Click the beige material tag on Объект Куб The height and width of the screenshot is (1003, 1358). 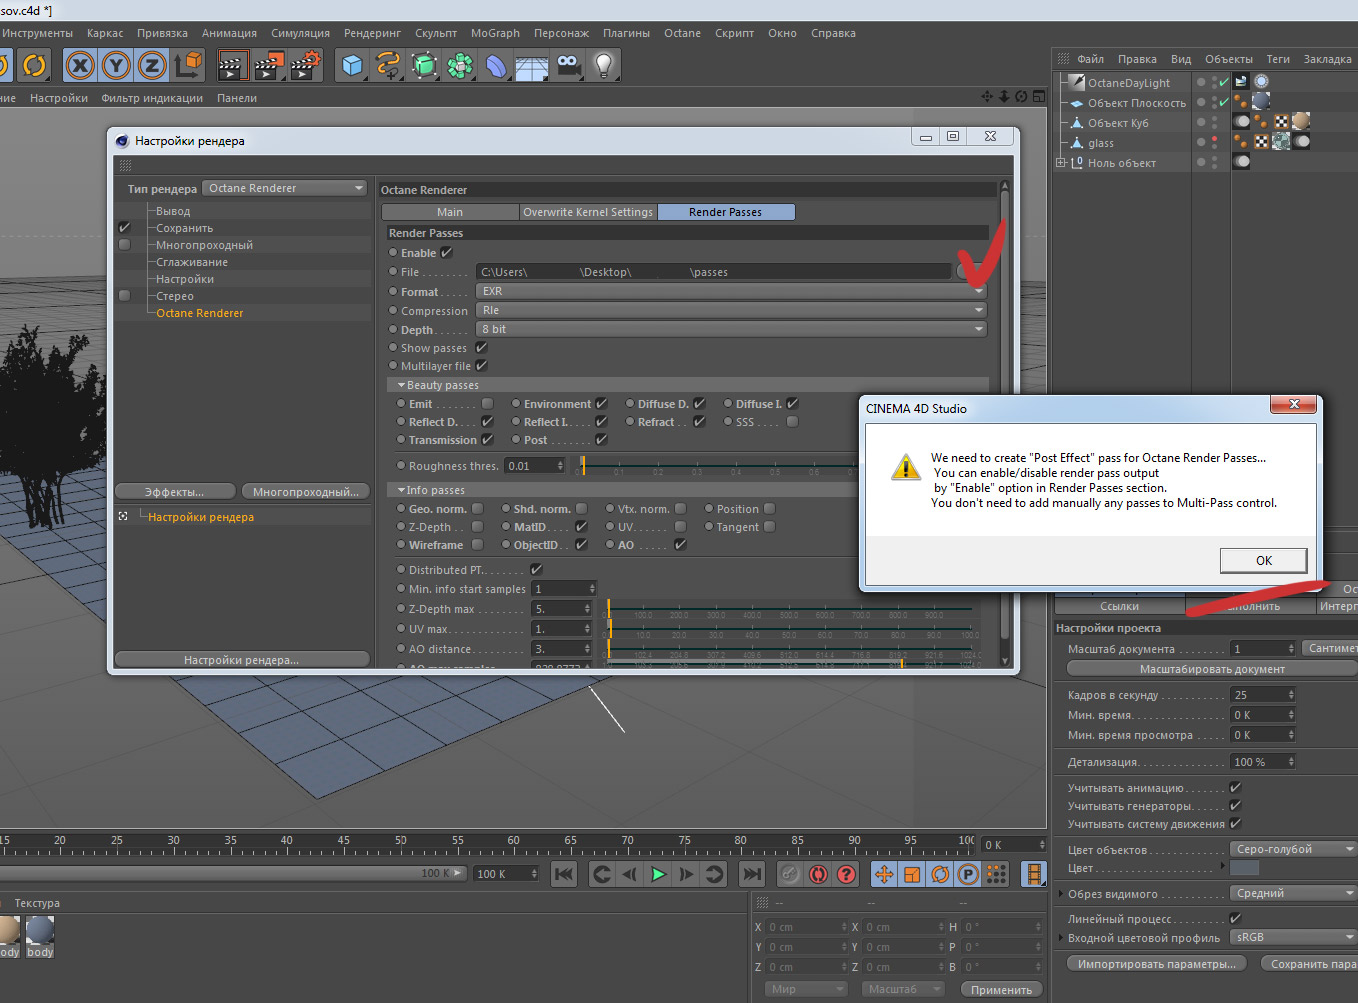pos(1301,122)
